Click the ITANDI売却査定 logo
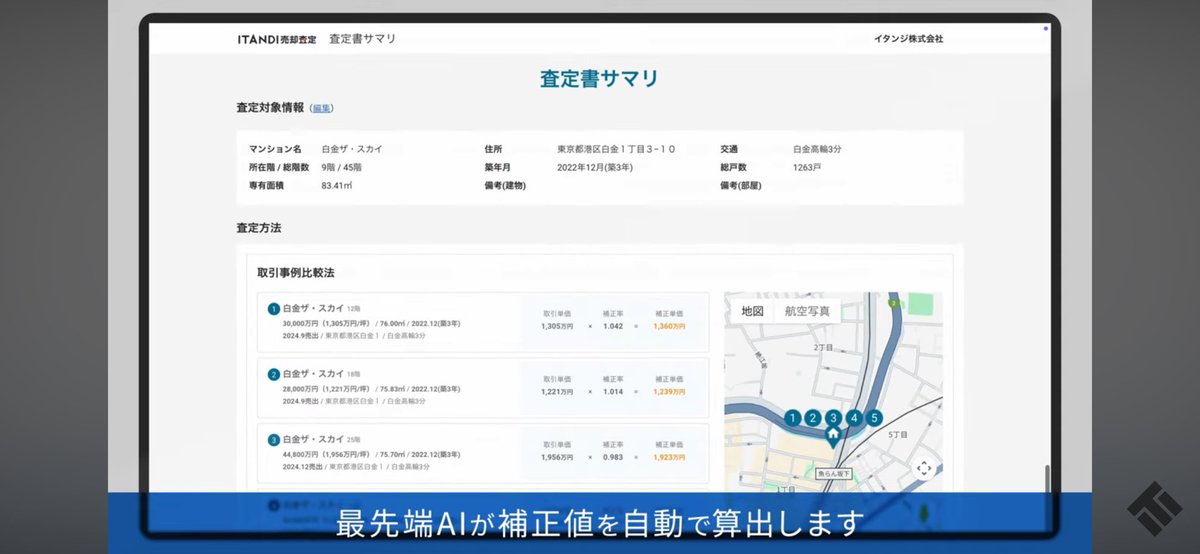This screenshot has width=1200, height=554. point(277,39)
